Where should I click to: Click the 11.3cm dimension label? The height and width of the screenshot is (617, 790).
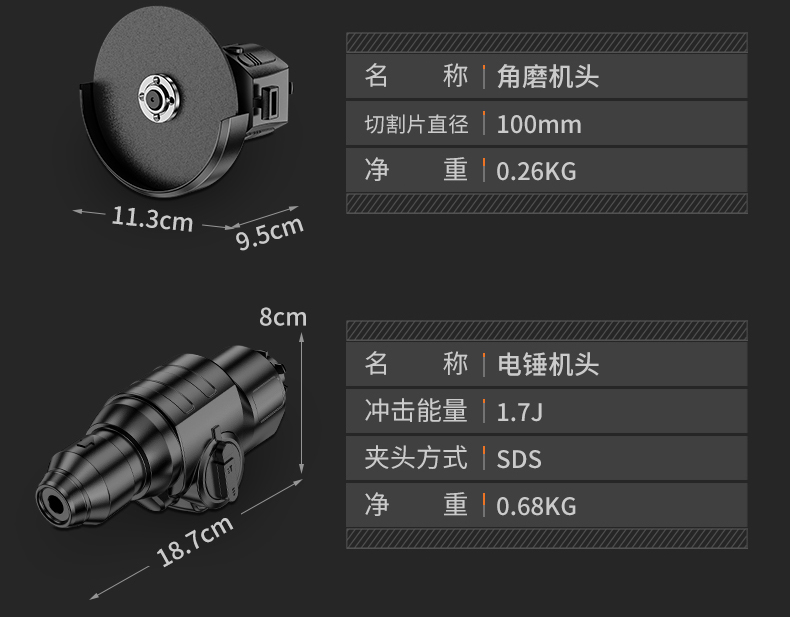click(x=152, y=219)
